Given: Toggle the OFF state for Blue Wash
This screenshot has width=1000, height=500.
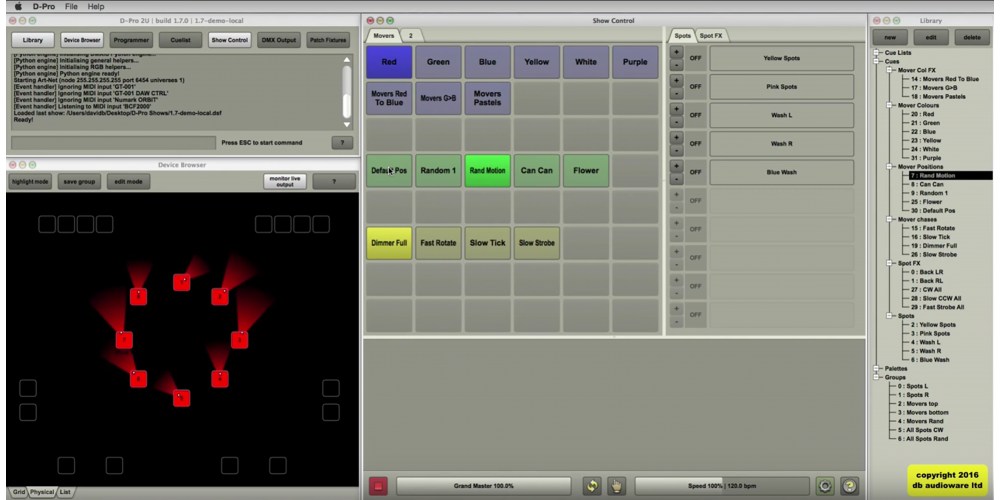Looking at the screenshot, I should coord(695,172).
